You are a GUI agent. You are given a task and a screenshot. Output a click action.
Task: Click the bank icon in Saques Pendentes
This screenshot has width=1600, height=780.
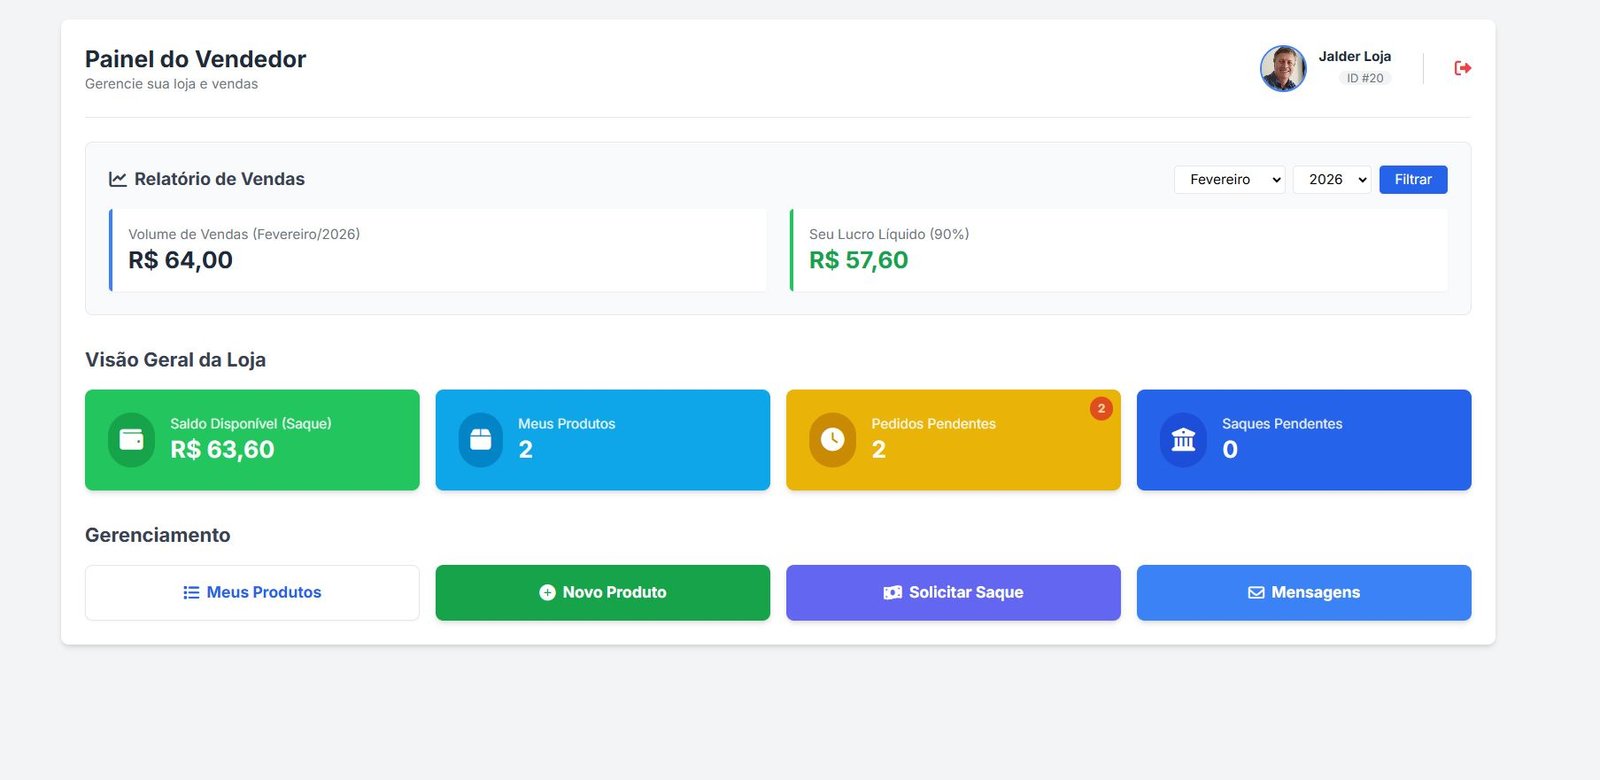pos(1183,440)
